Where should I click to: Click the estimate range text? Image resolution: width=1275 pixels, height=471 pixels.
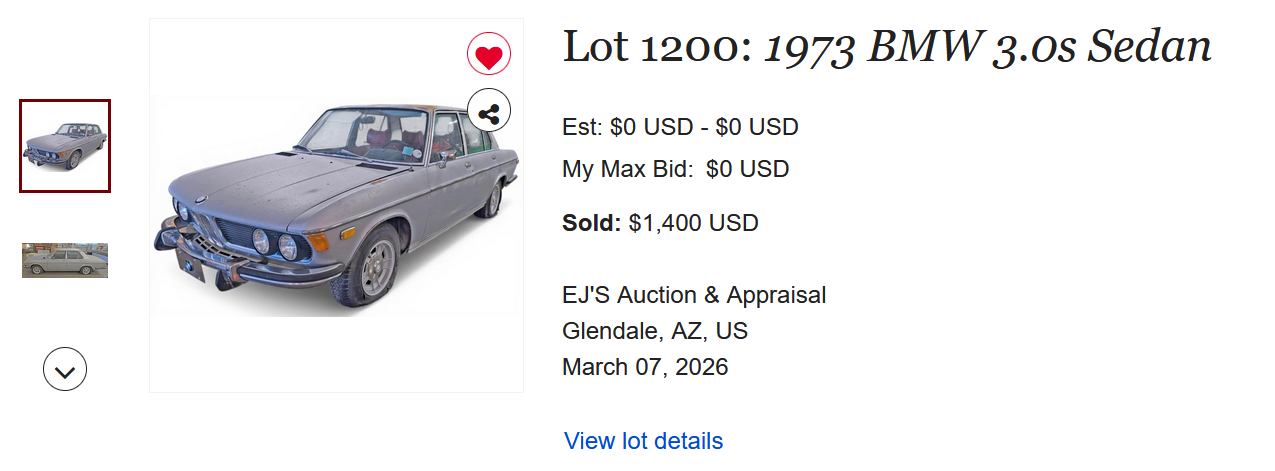(x=680, y=128)
